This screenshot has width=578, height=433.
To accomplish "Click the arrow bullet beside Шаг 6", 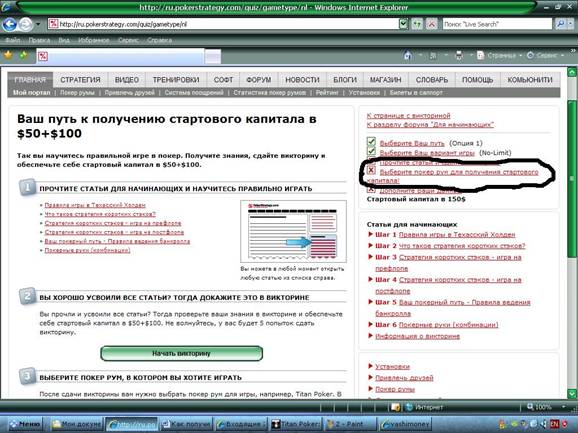I will tap(370, 324).
